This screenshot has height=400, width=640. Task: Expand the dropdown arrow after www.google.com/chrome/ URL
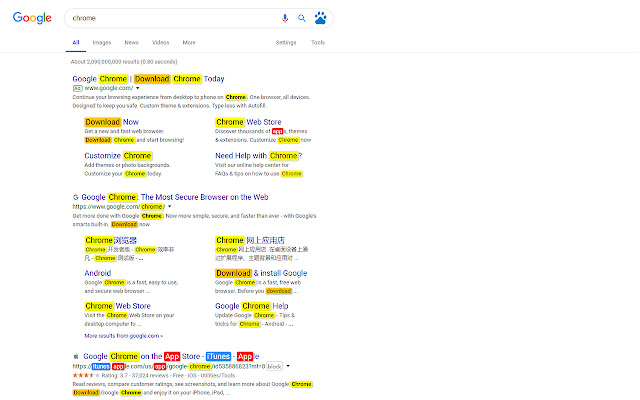point(170,207)
